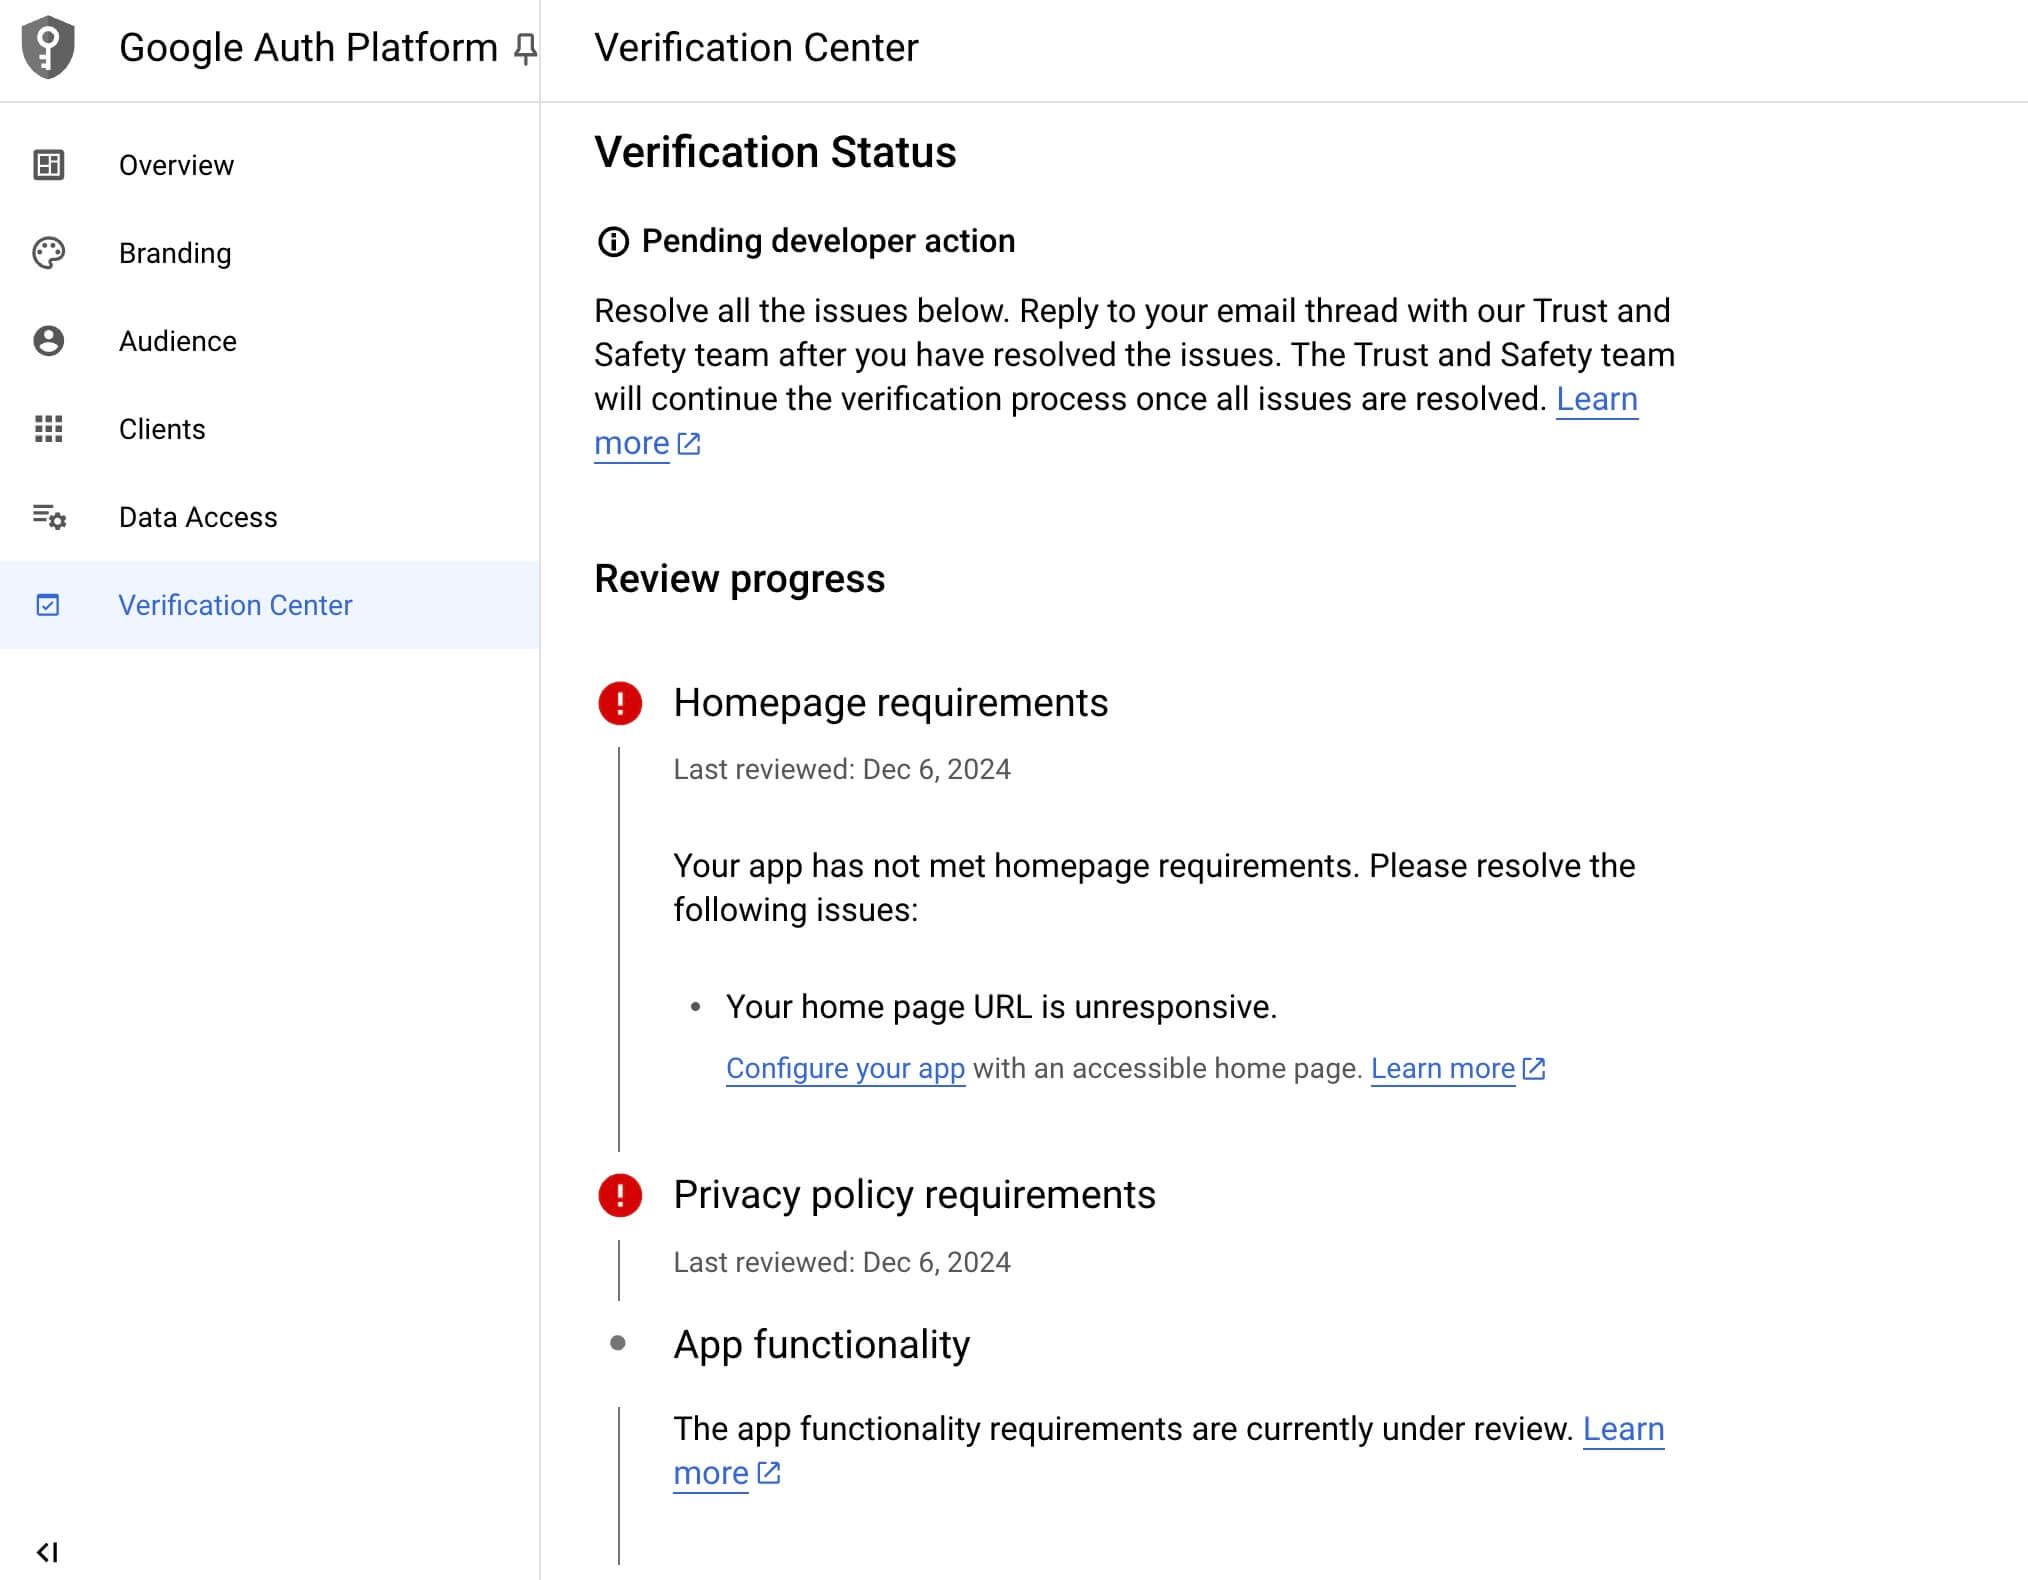Open the Branding page from the sidebar
This screenshot has width=2028, height=1580.
tap(175, 253)
